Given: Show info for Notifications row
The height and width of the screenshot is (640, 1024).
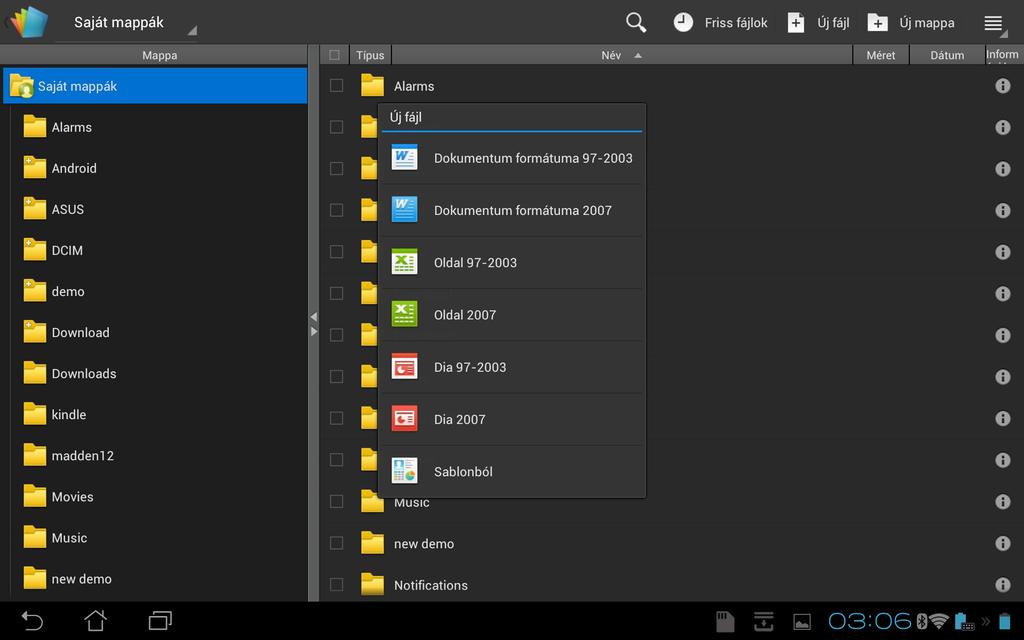Looking at the screenshot, I should click(x=1002, y=584).
